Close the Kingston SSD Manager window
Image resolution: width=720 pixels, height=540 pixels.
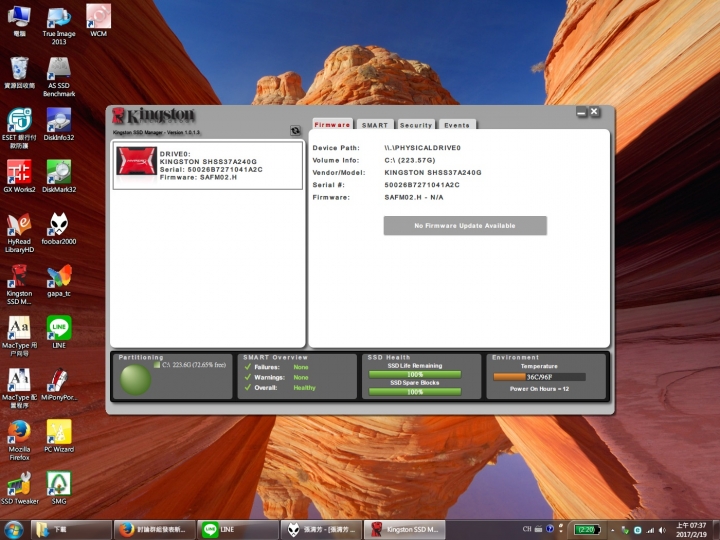[594, 112]
